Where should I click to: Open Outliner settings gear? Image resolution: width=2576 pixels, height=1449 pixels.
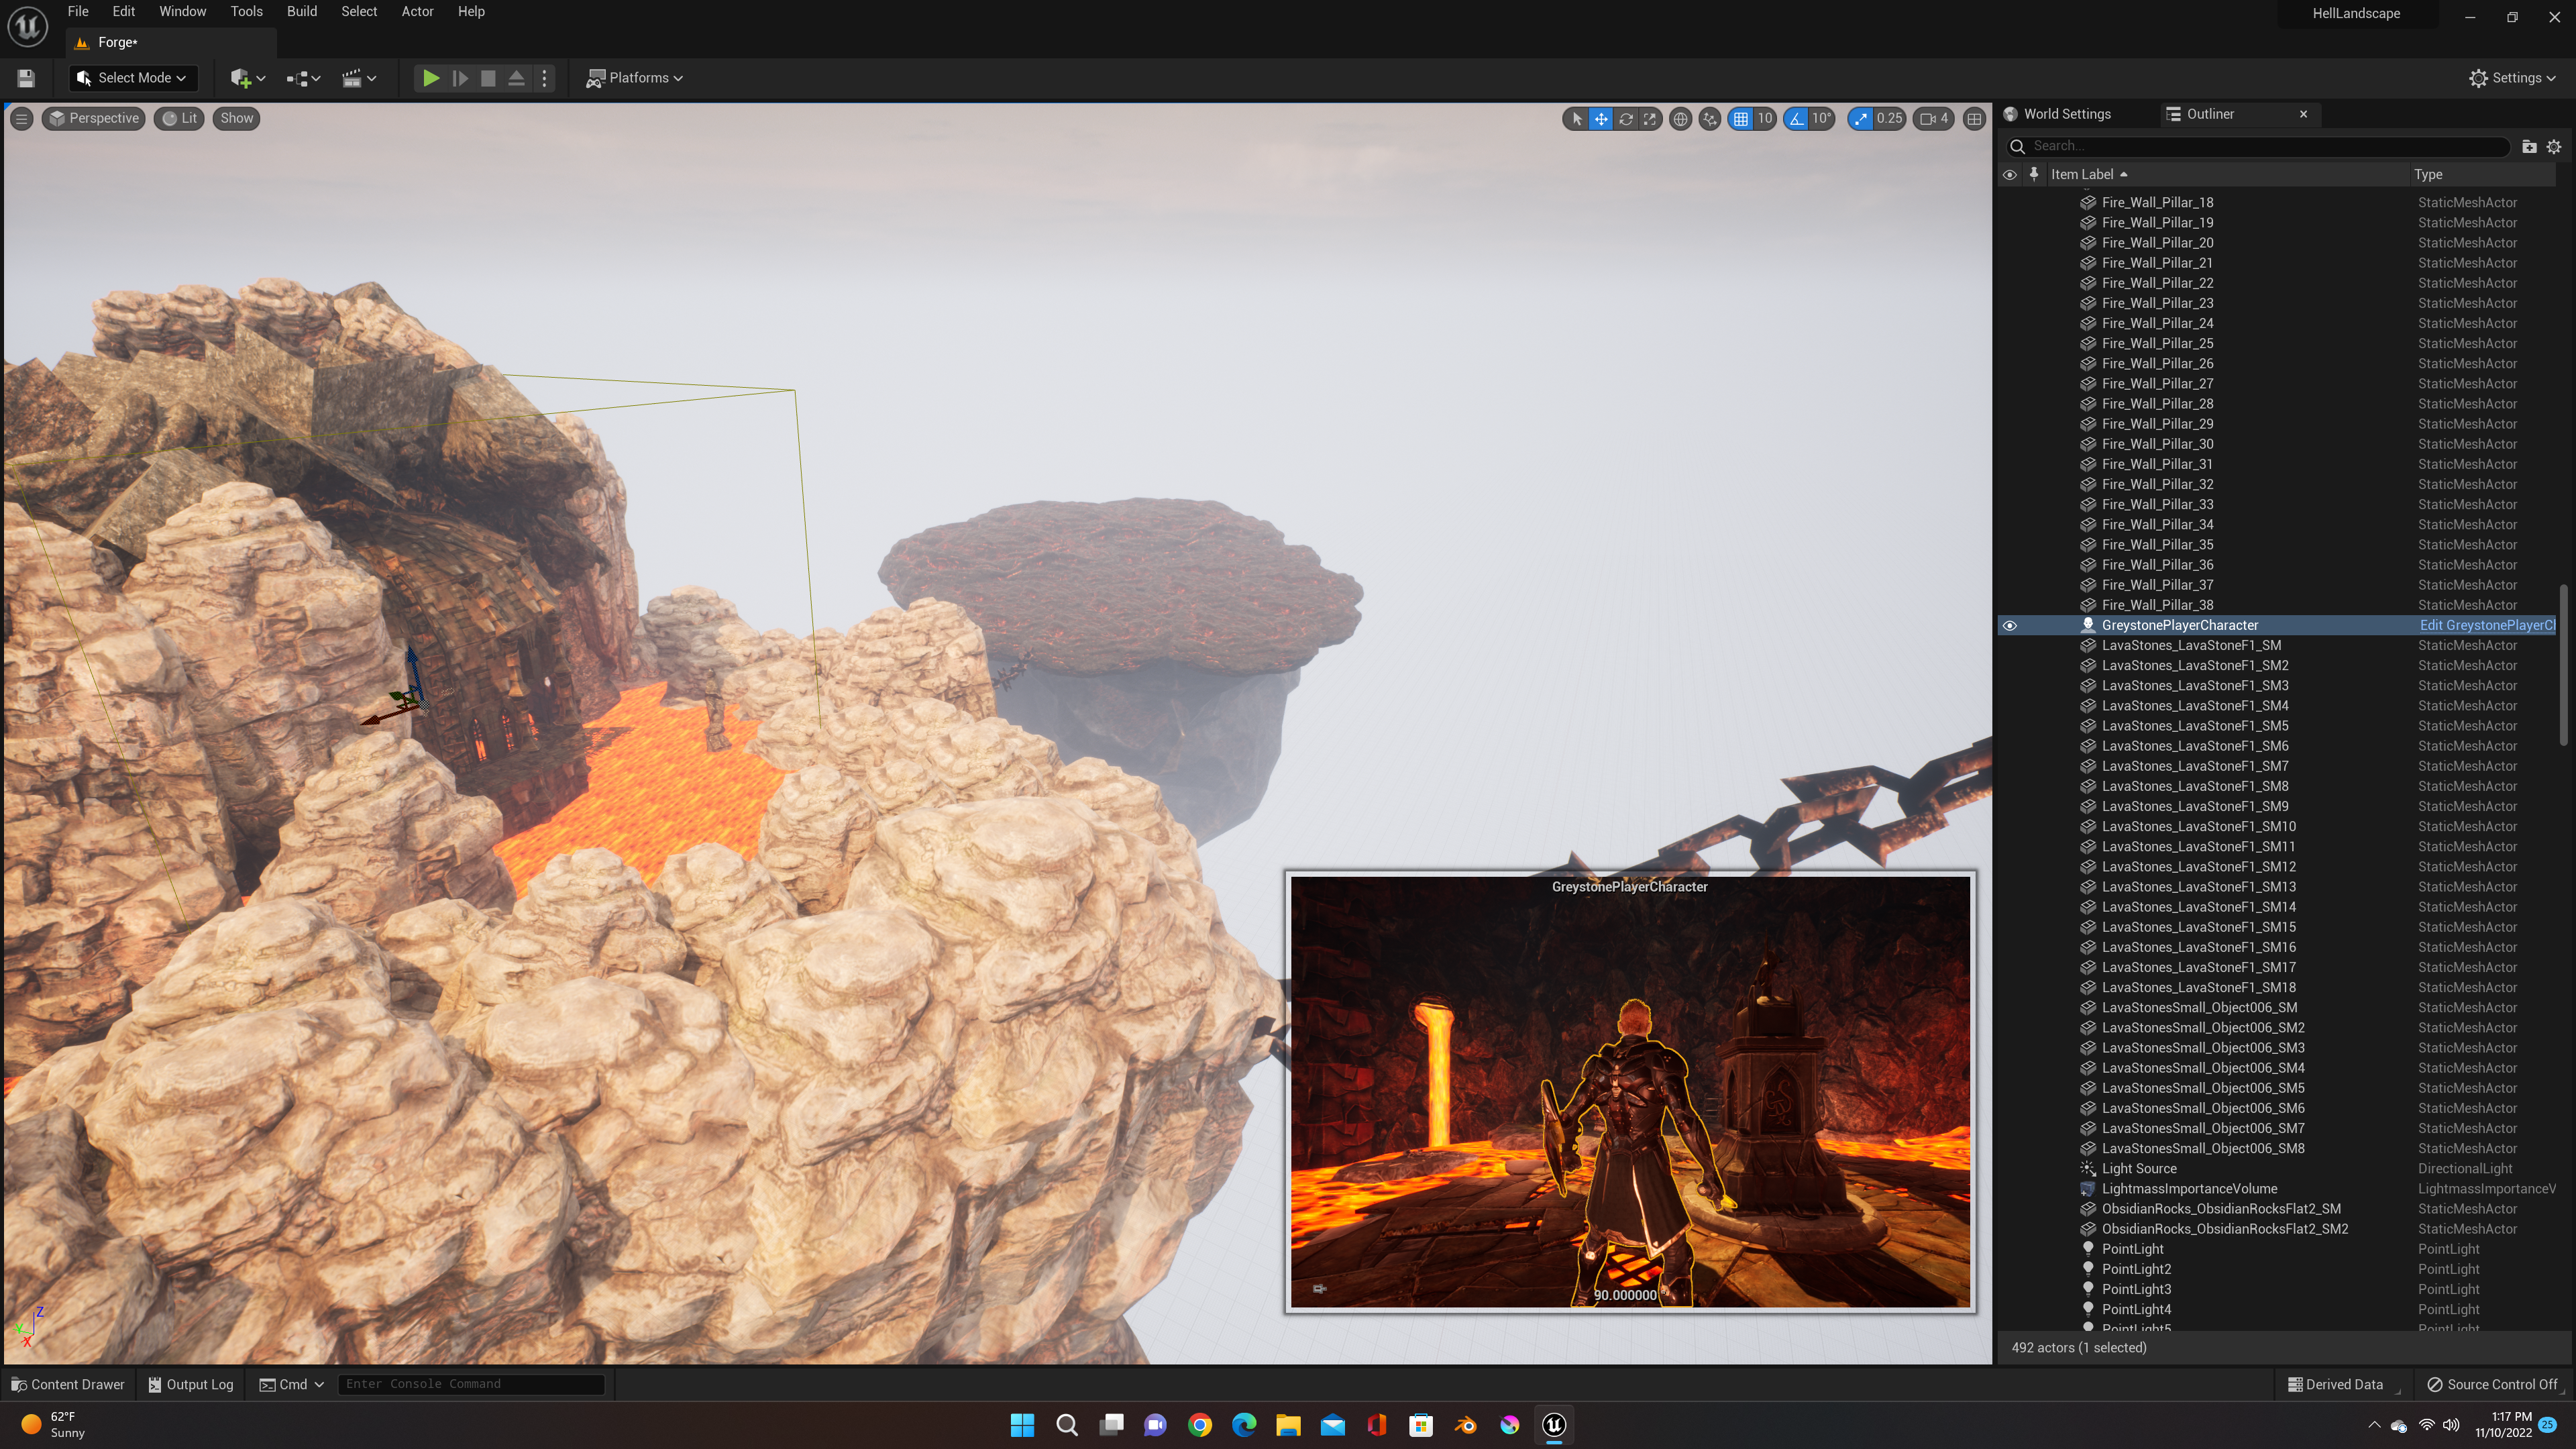tap(2554, 146)
